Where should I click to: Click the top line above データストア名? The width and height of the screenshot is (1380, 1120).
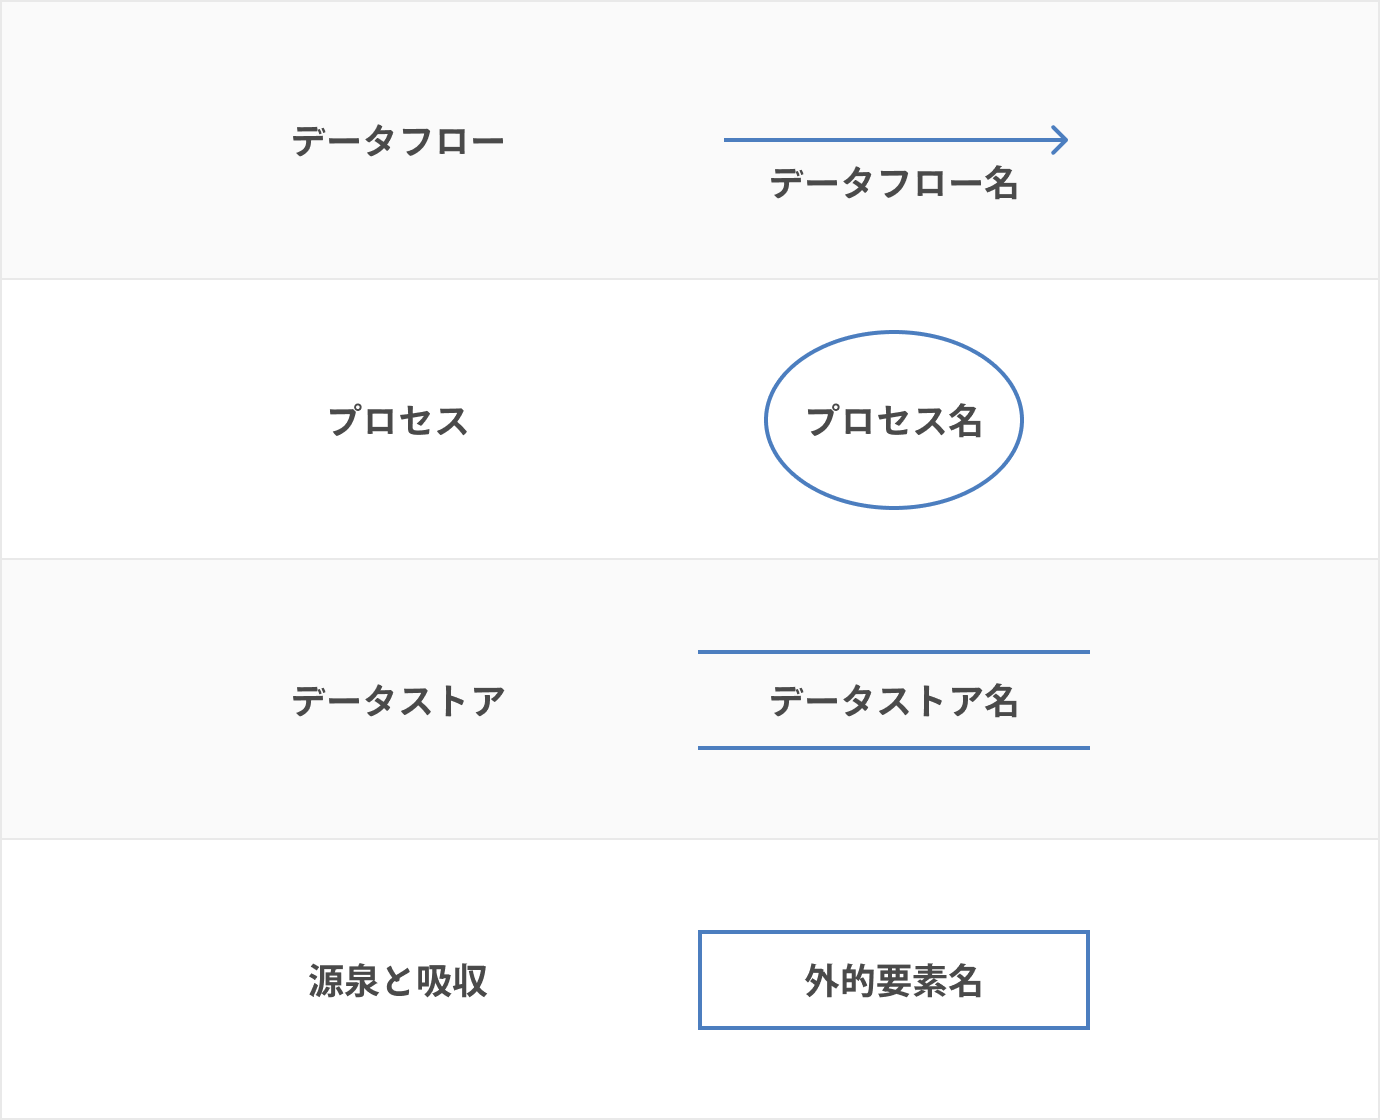coord(893,652)
